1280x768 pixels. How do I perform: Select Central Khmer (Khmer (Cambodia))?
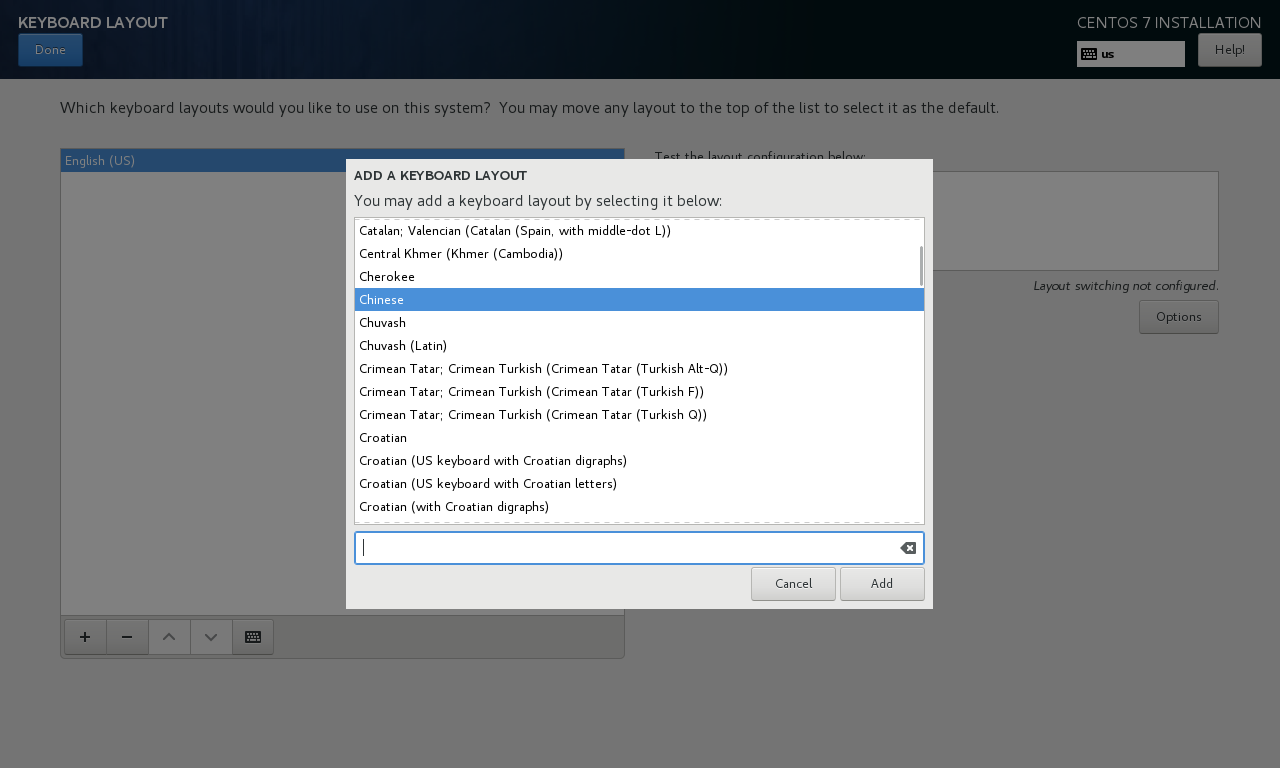[x=639, y=254]
